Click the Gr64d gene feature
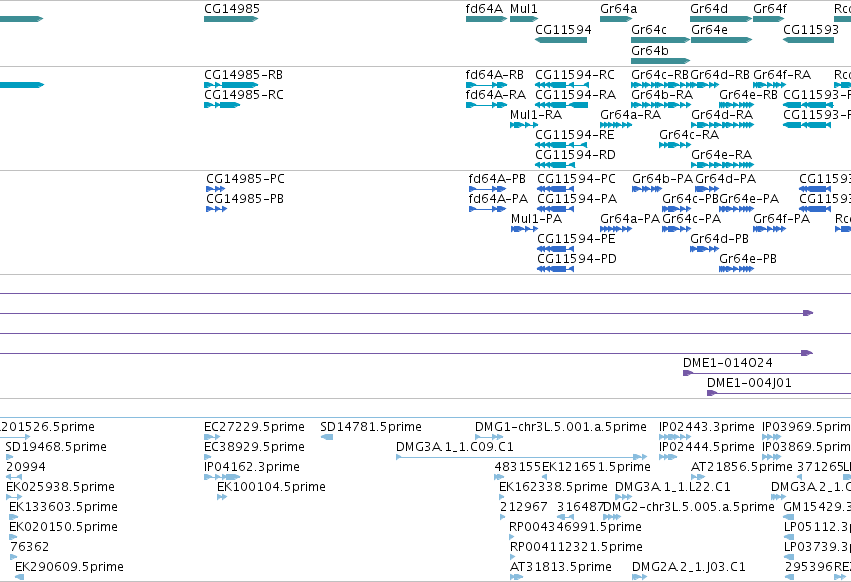Viewport: 851px width, 582px height. (721, 19)
